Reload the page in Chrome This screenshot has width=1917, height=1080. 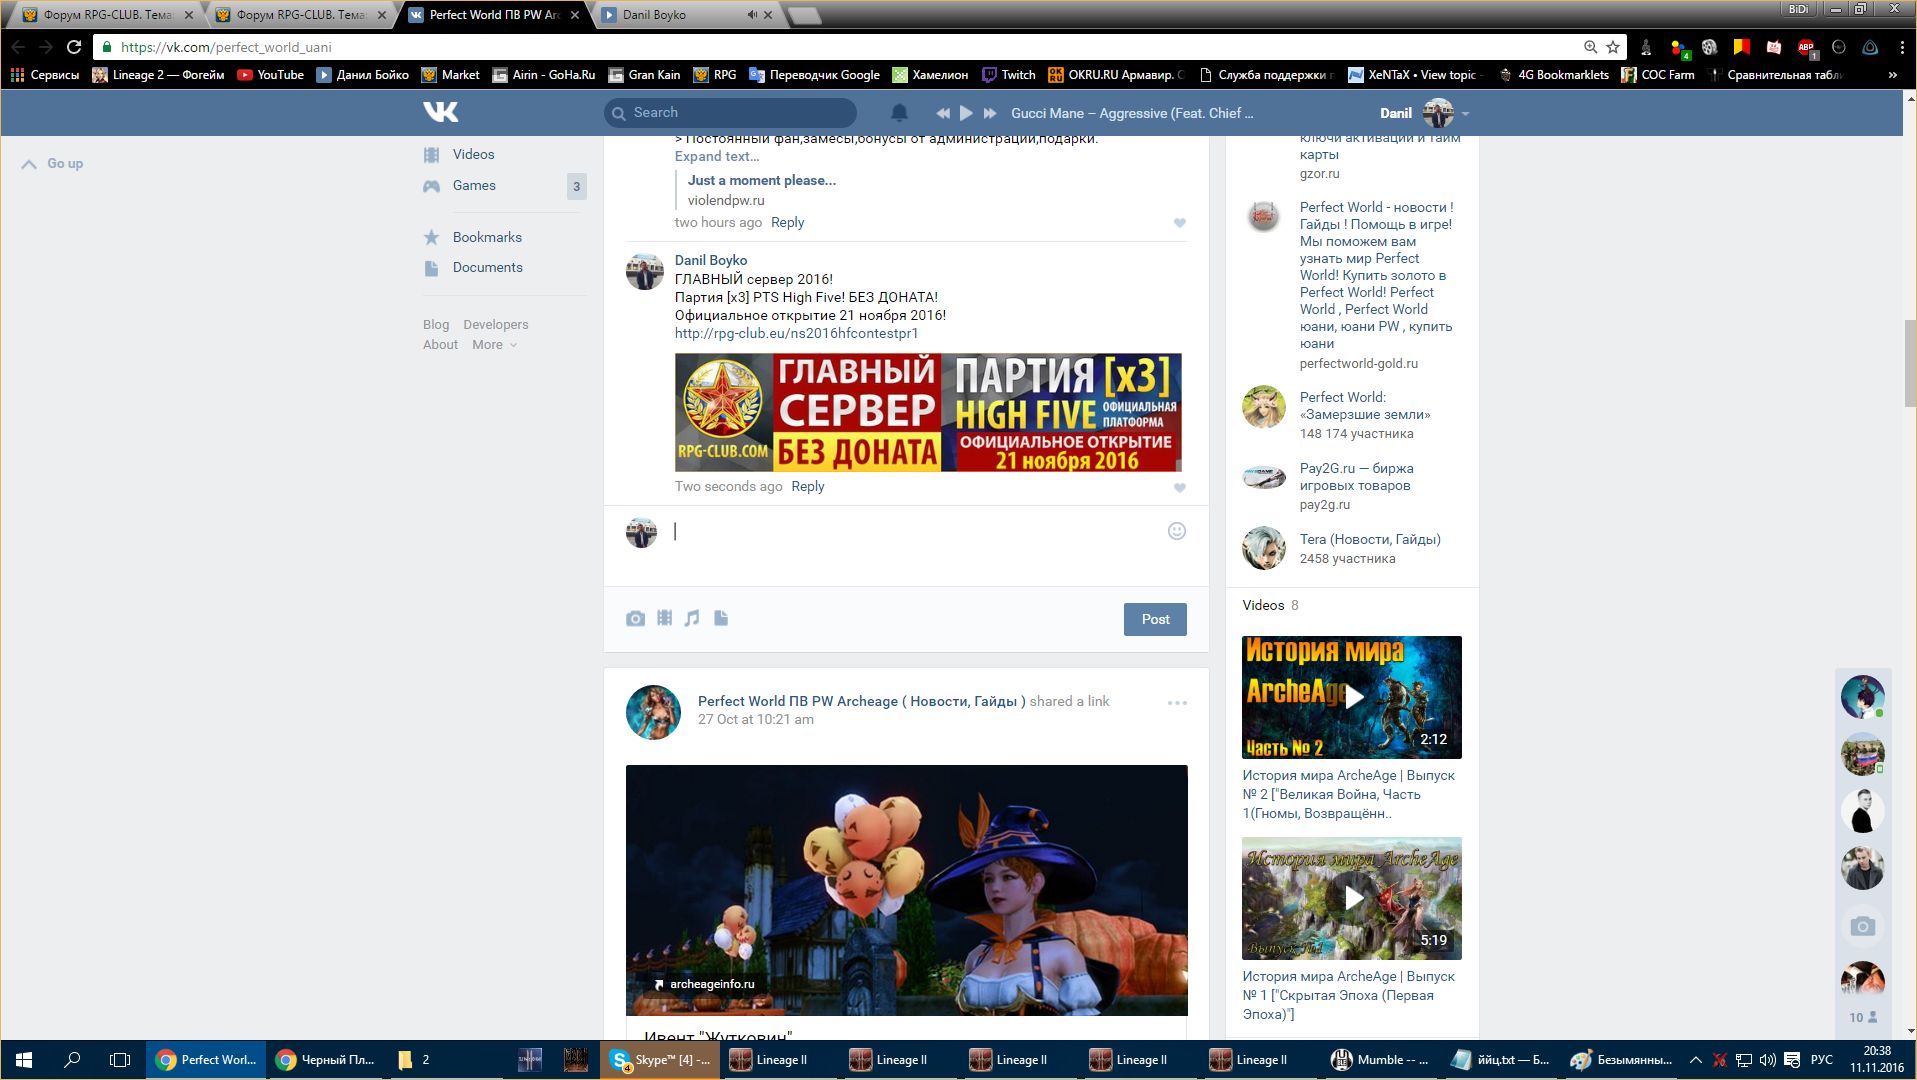(74, 47)
